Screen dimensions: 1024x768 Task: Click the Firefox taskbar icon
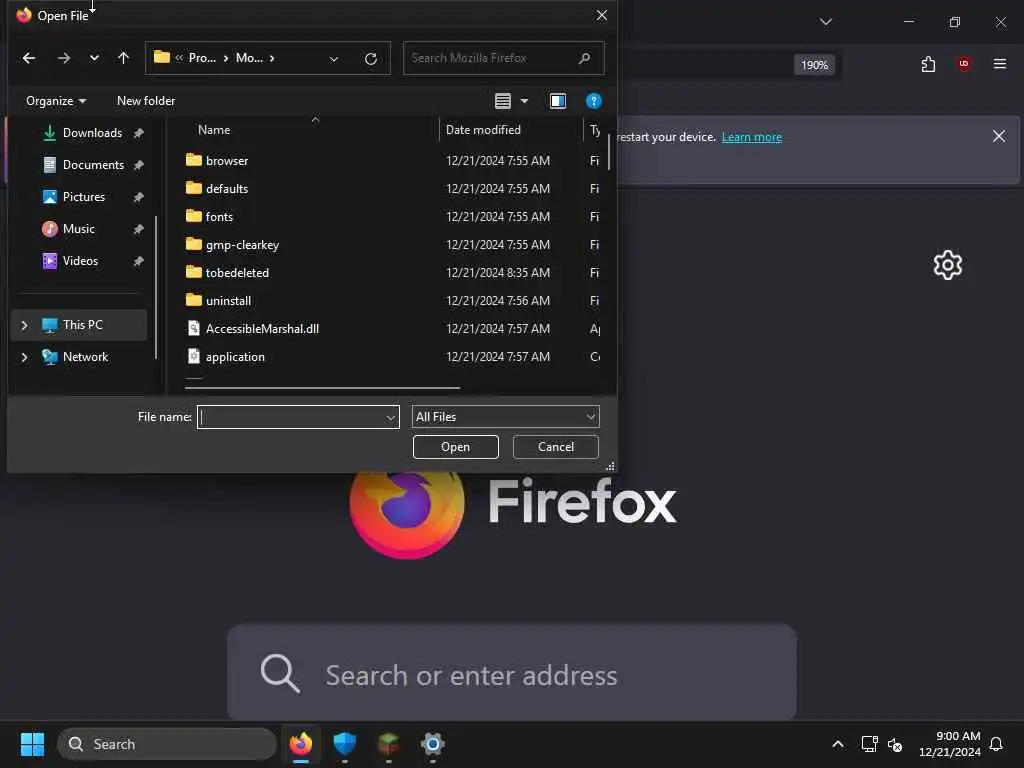click(300, 744)
